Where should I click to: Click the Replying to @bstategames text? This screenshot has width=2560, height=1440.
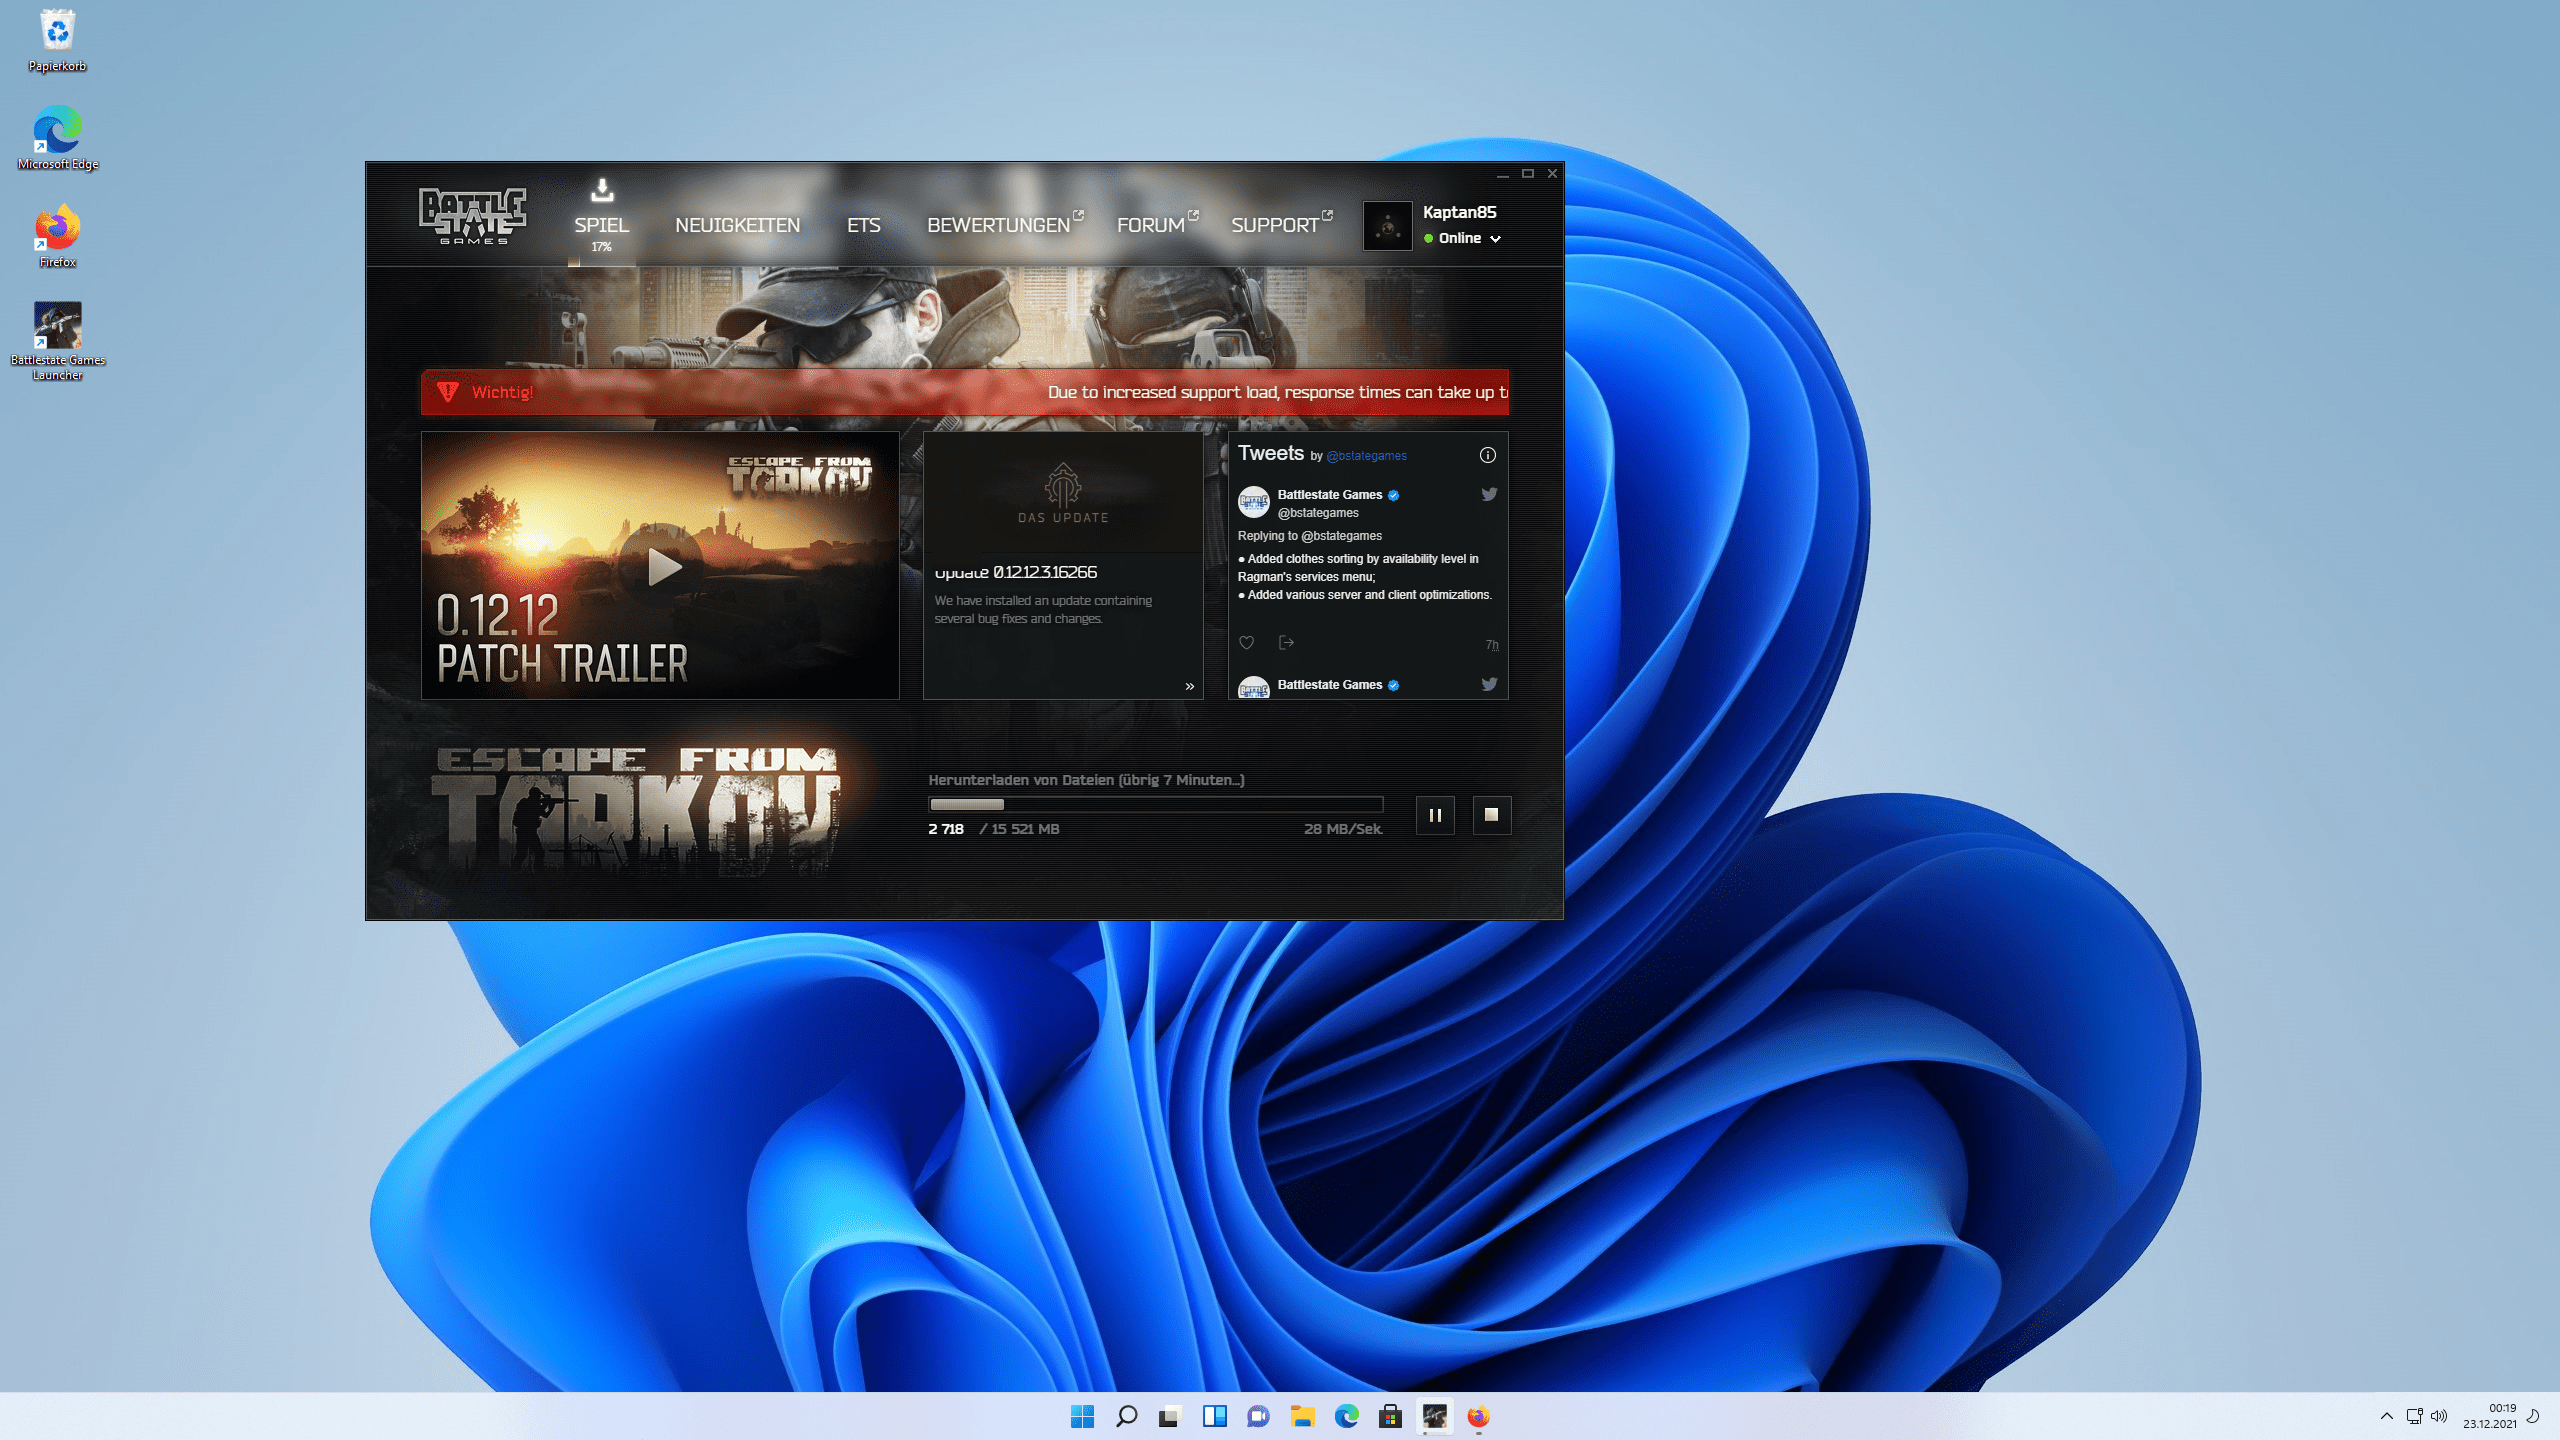click(1309, 536)
